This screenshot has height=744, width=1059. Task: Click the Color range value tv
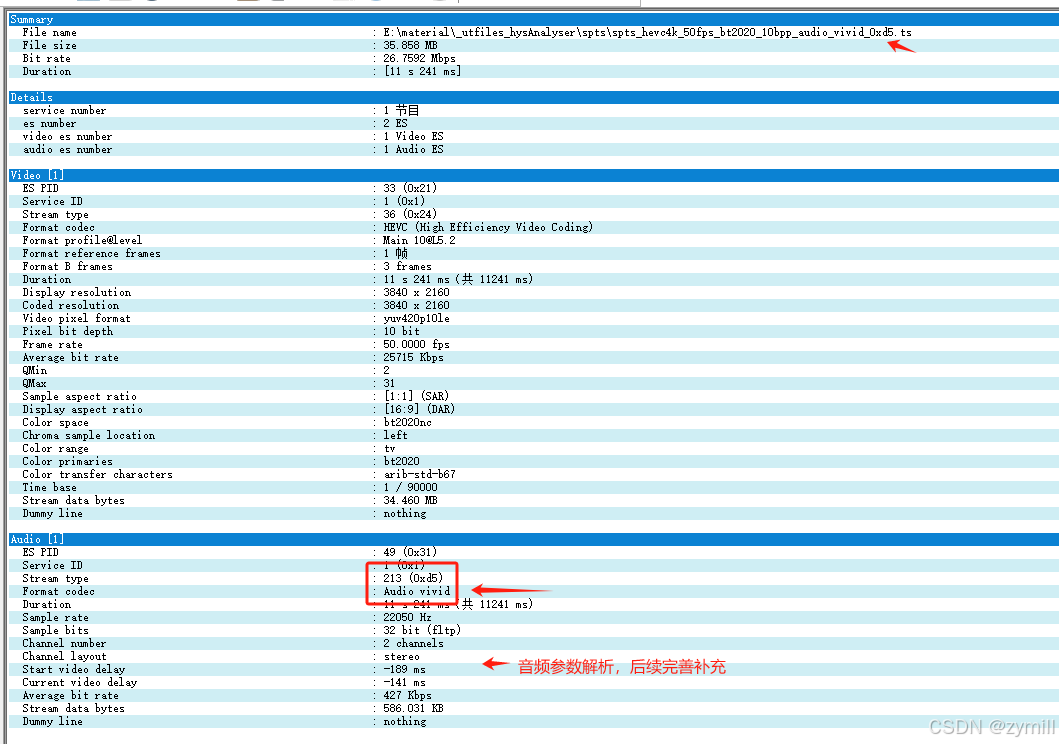click(389, 448)
